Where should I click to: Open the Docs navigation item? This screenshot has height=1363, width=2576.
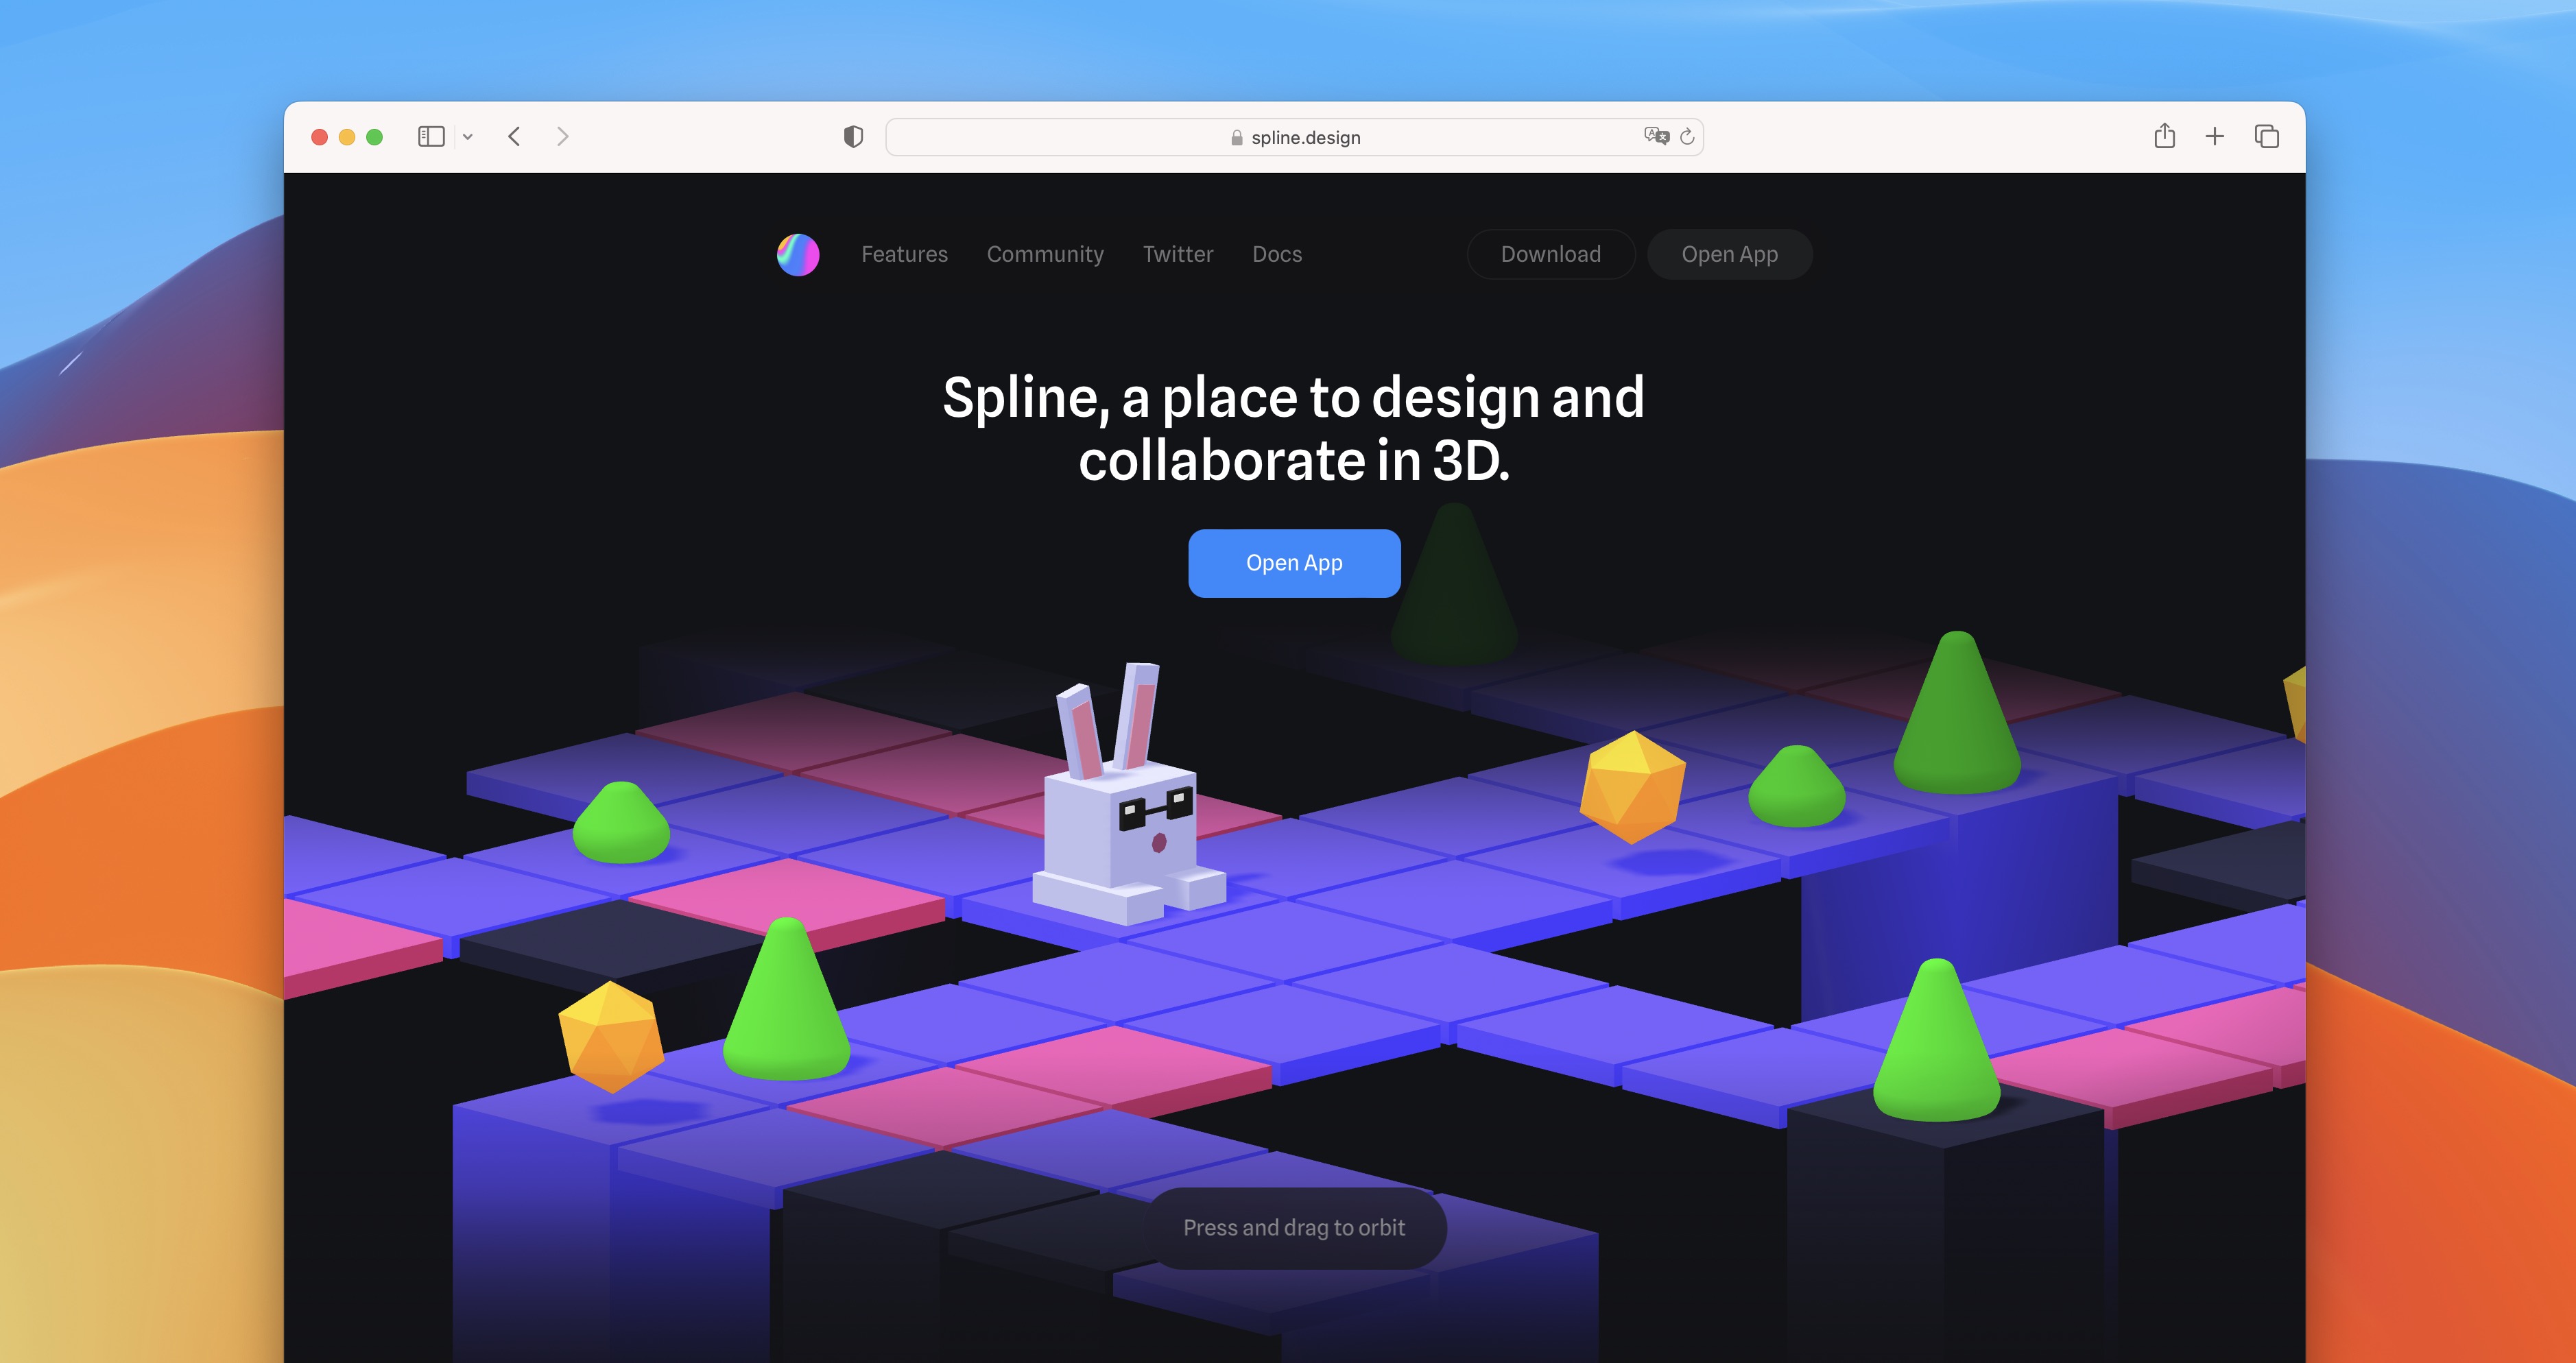1278,254
